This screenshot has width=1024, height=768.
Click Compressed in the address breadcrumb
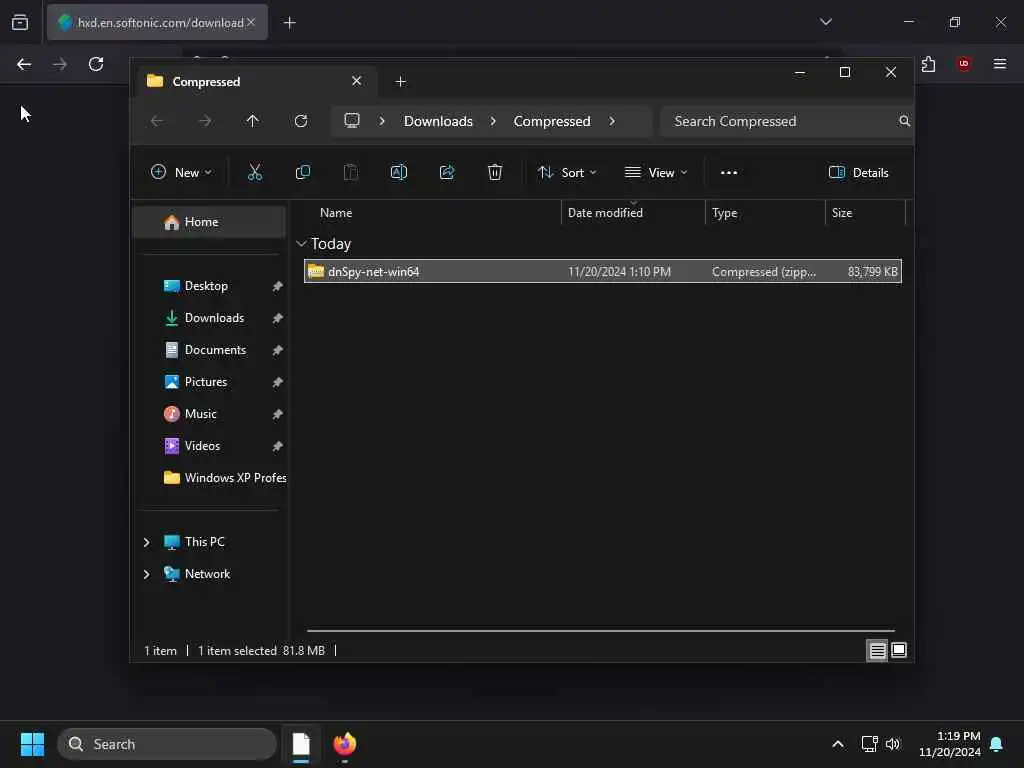(x=552, y=121)
